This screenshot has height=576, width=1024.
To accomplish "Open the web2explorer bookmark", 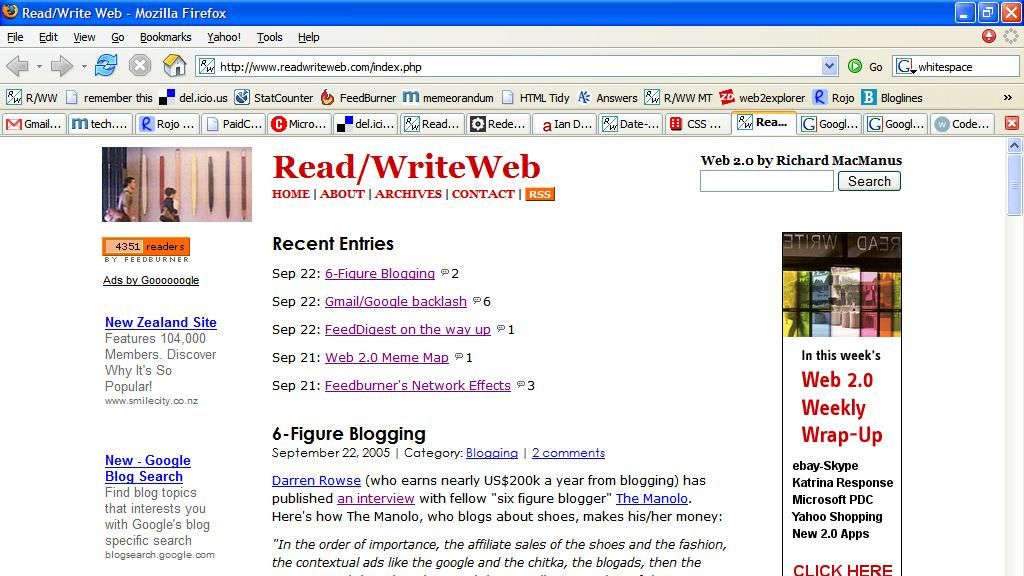I will pos(762,98).
